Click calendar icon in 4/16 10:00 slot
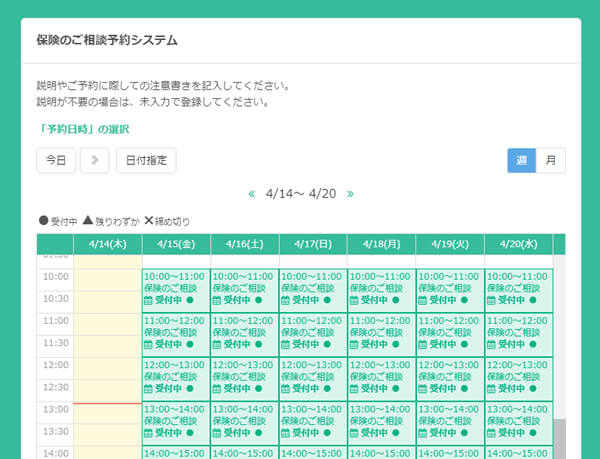The width and height of the screenshot is (600, 459). [x=216, y=300]
